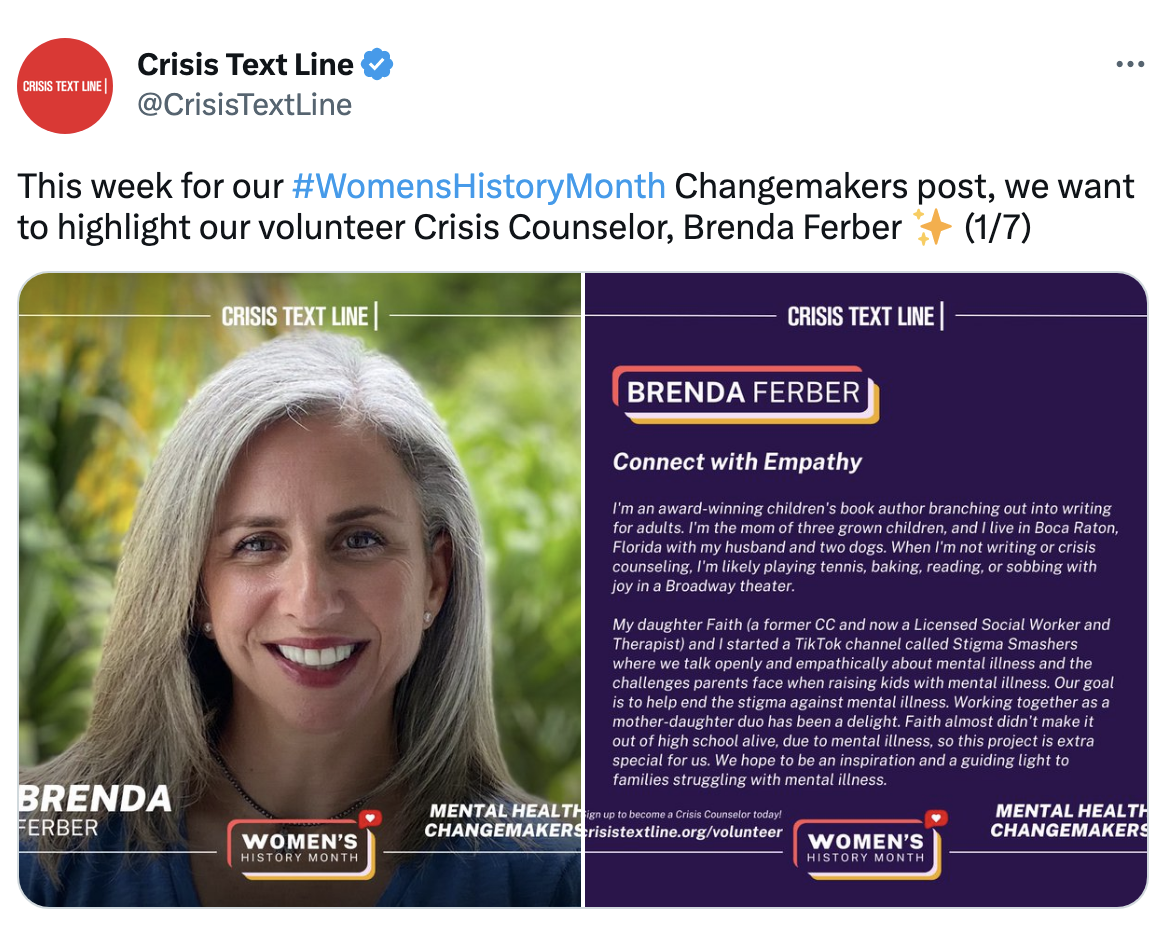Viewport: 1170px width, 930px height.
Task: Open the #WomensHistoryMonth hashtag
Action: tap(478, 186)
